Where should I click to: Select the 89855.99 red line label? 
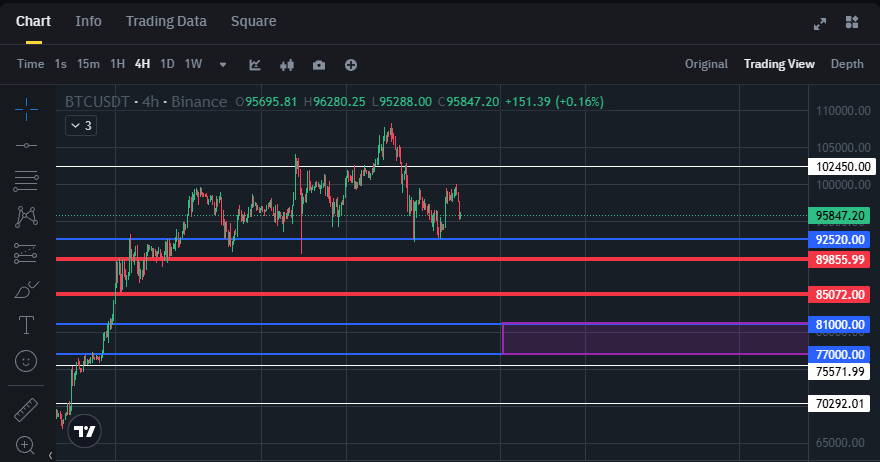(x=839, y=259)
